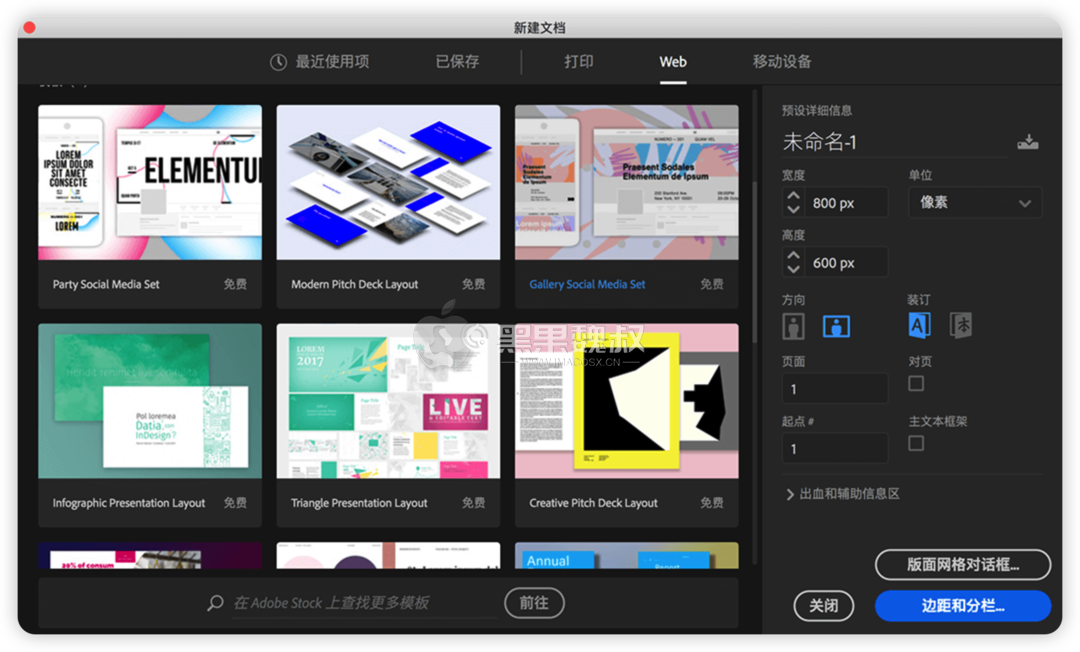This screenshot has width=1080, height=652.
Task: Click the 边距和分栏 button
Action: (x=962, y=606)
